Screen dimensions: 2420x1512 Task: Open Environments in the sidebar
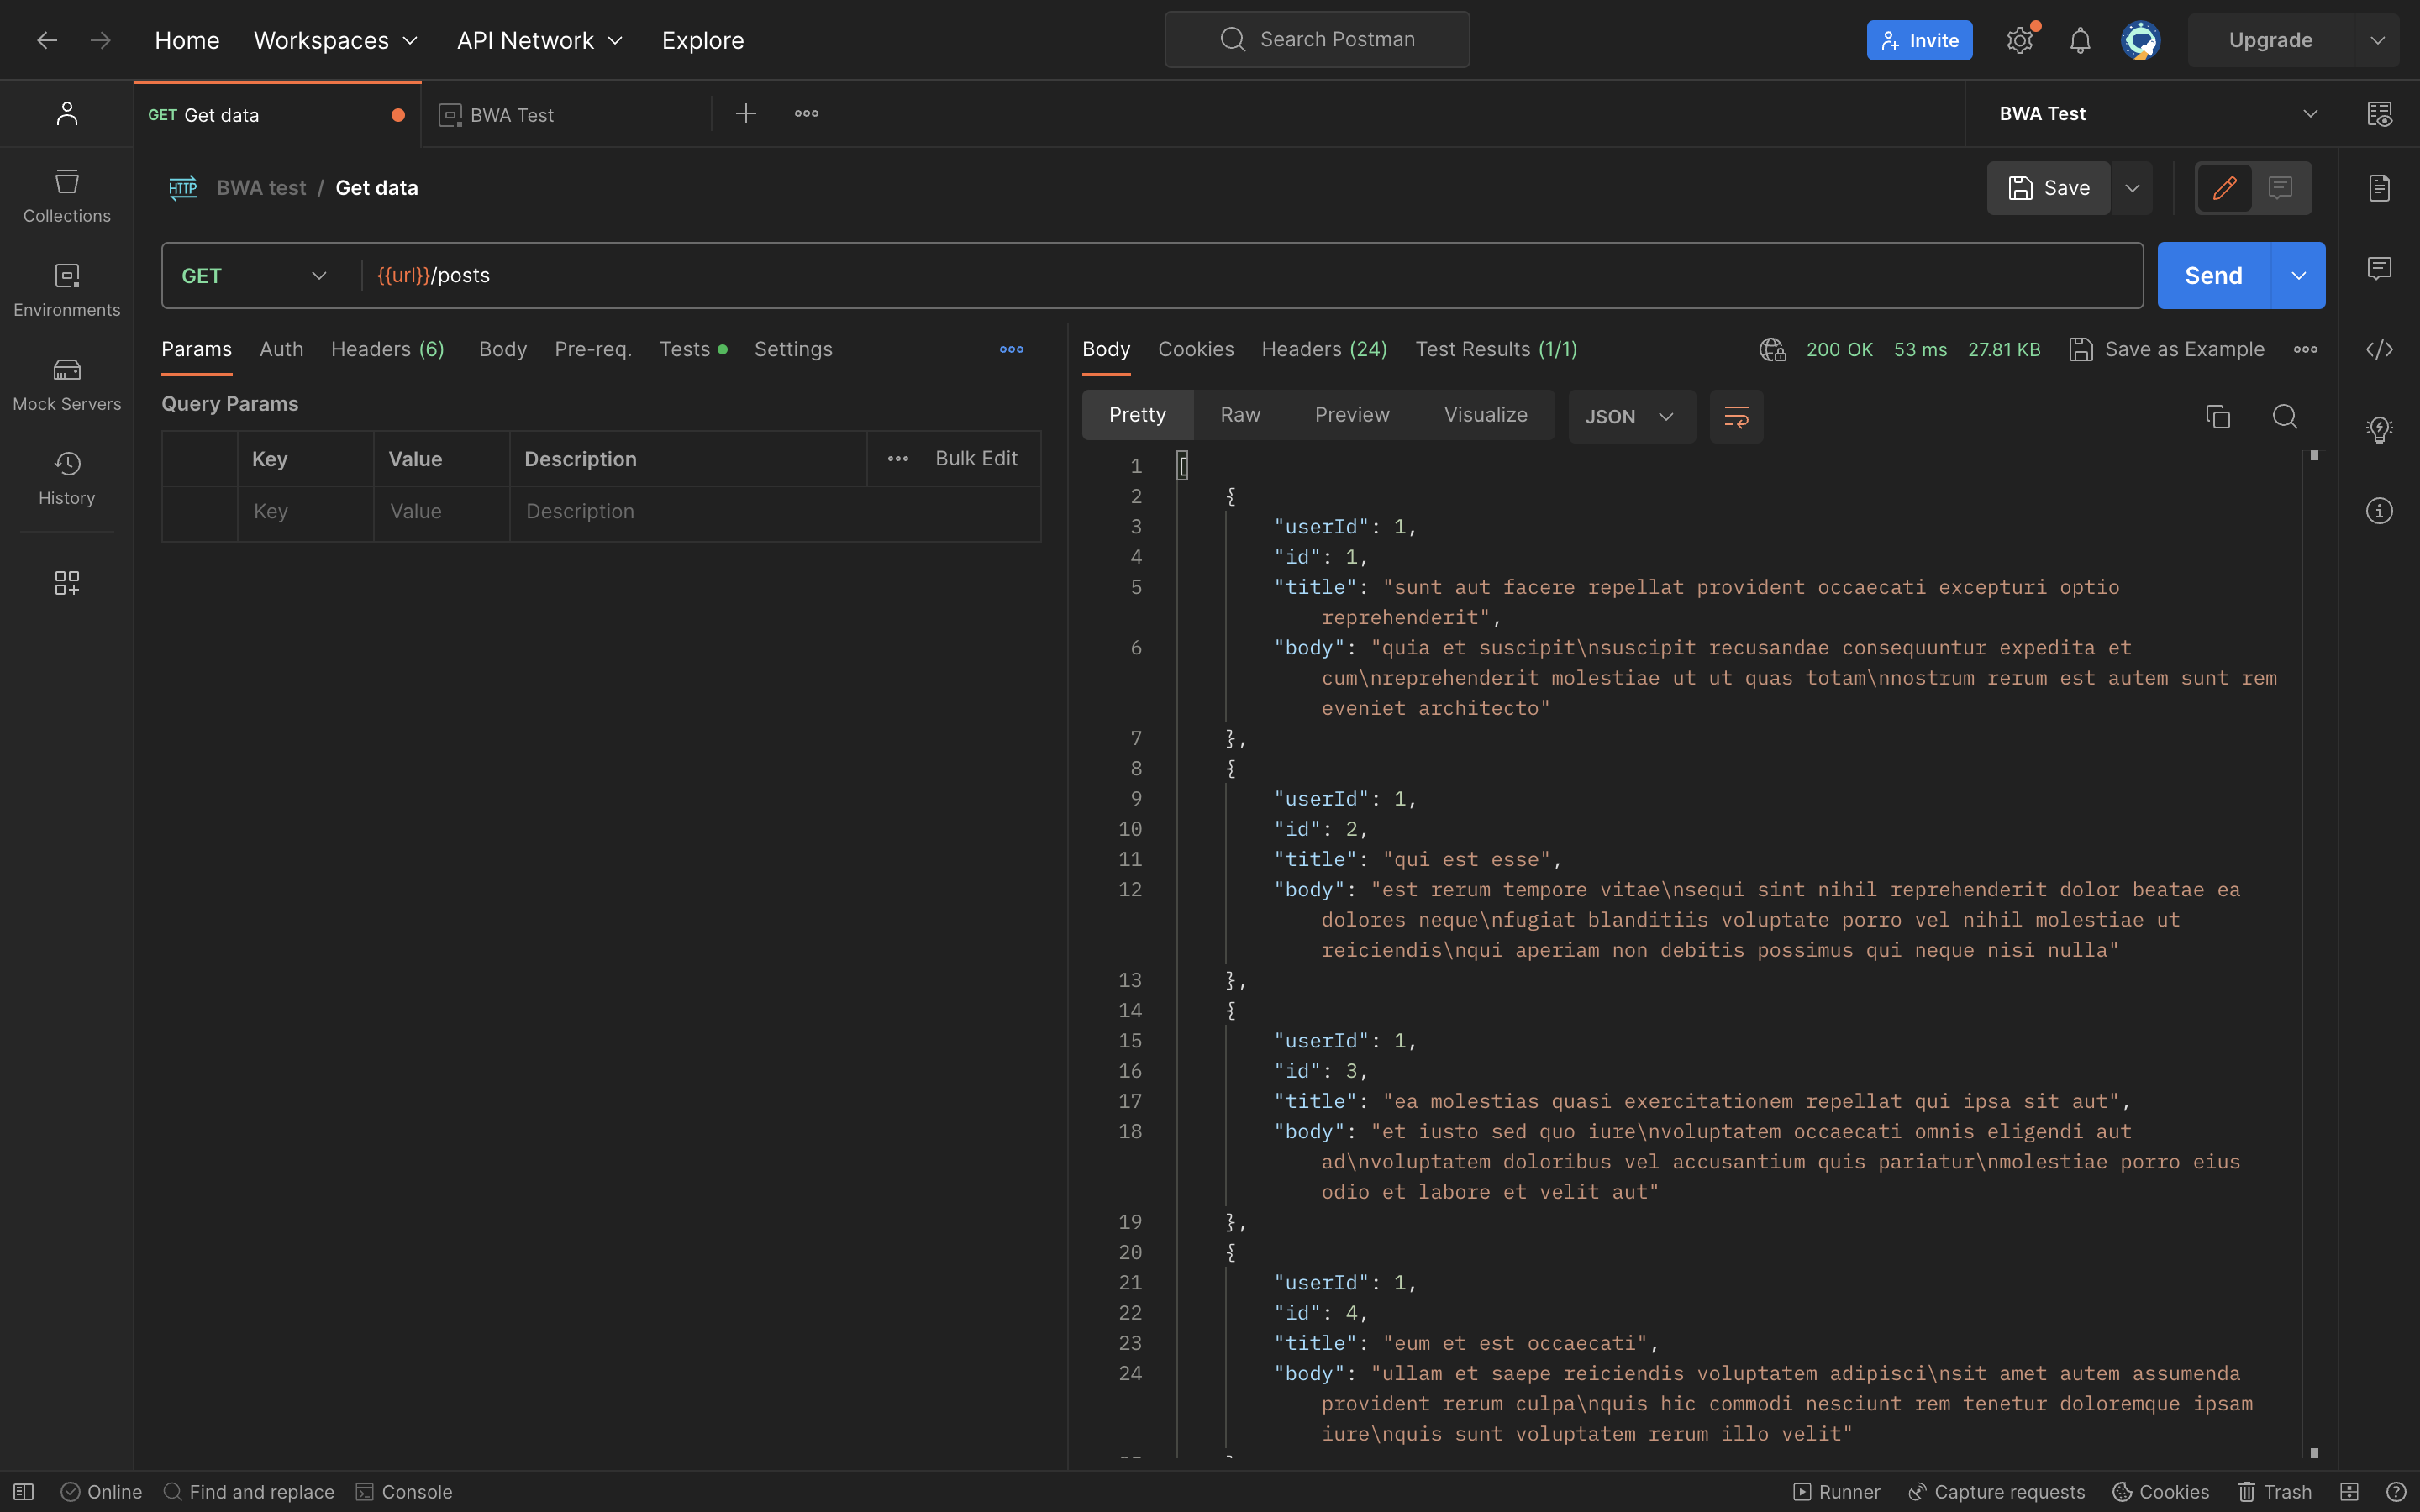tap(67, 290)
